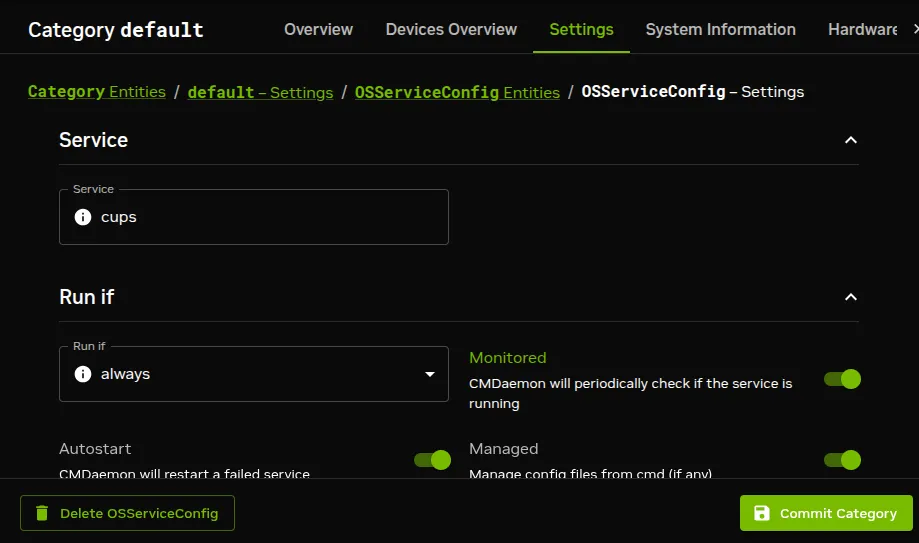Click into the Service field containing cups
The height and width of the screenshot is (543, 919).
[x=254, y=216]
